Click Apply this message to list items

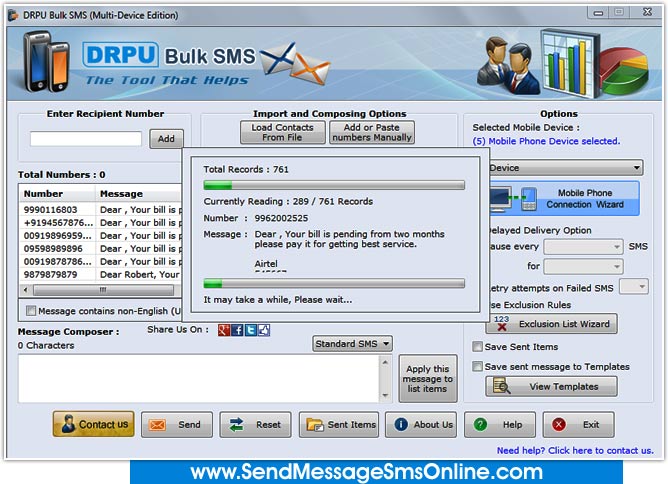(427, 378)
